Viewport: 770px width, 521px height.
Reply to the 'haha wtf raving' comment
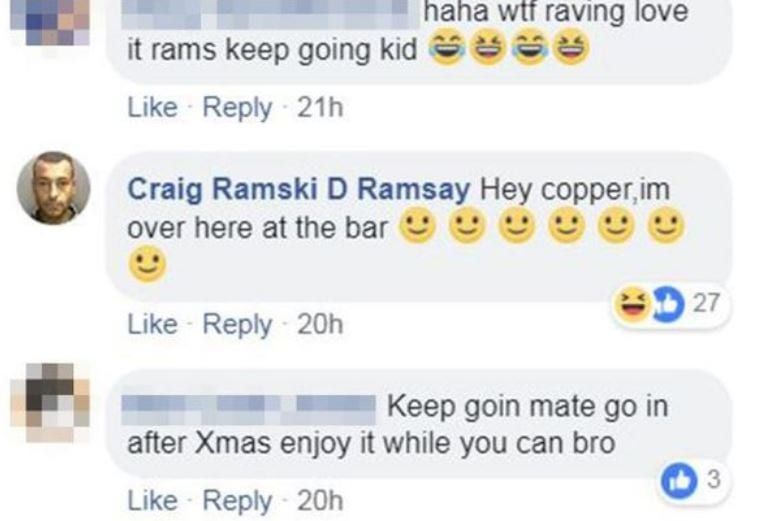237,108
